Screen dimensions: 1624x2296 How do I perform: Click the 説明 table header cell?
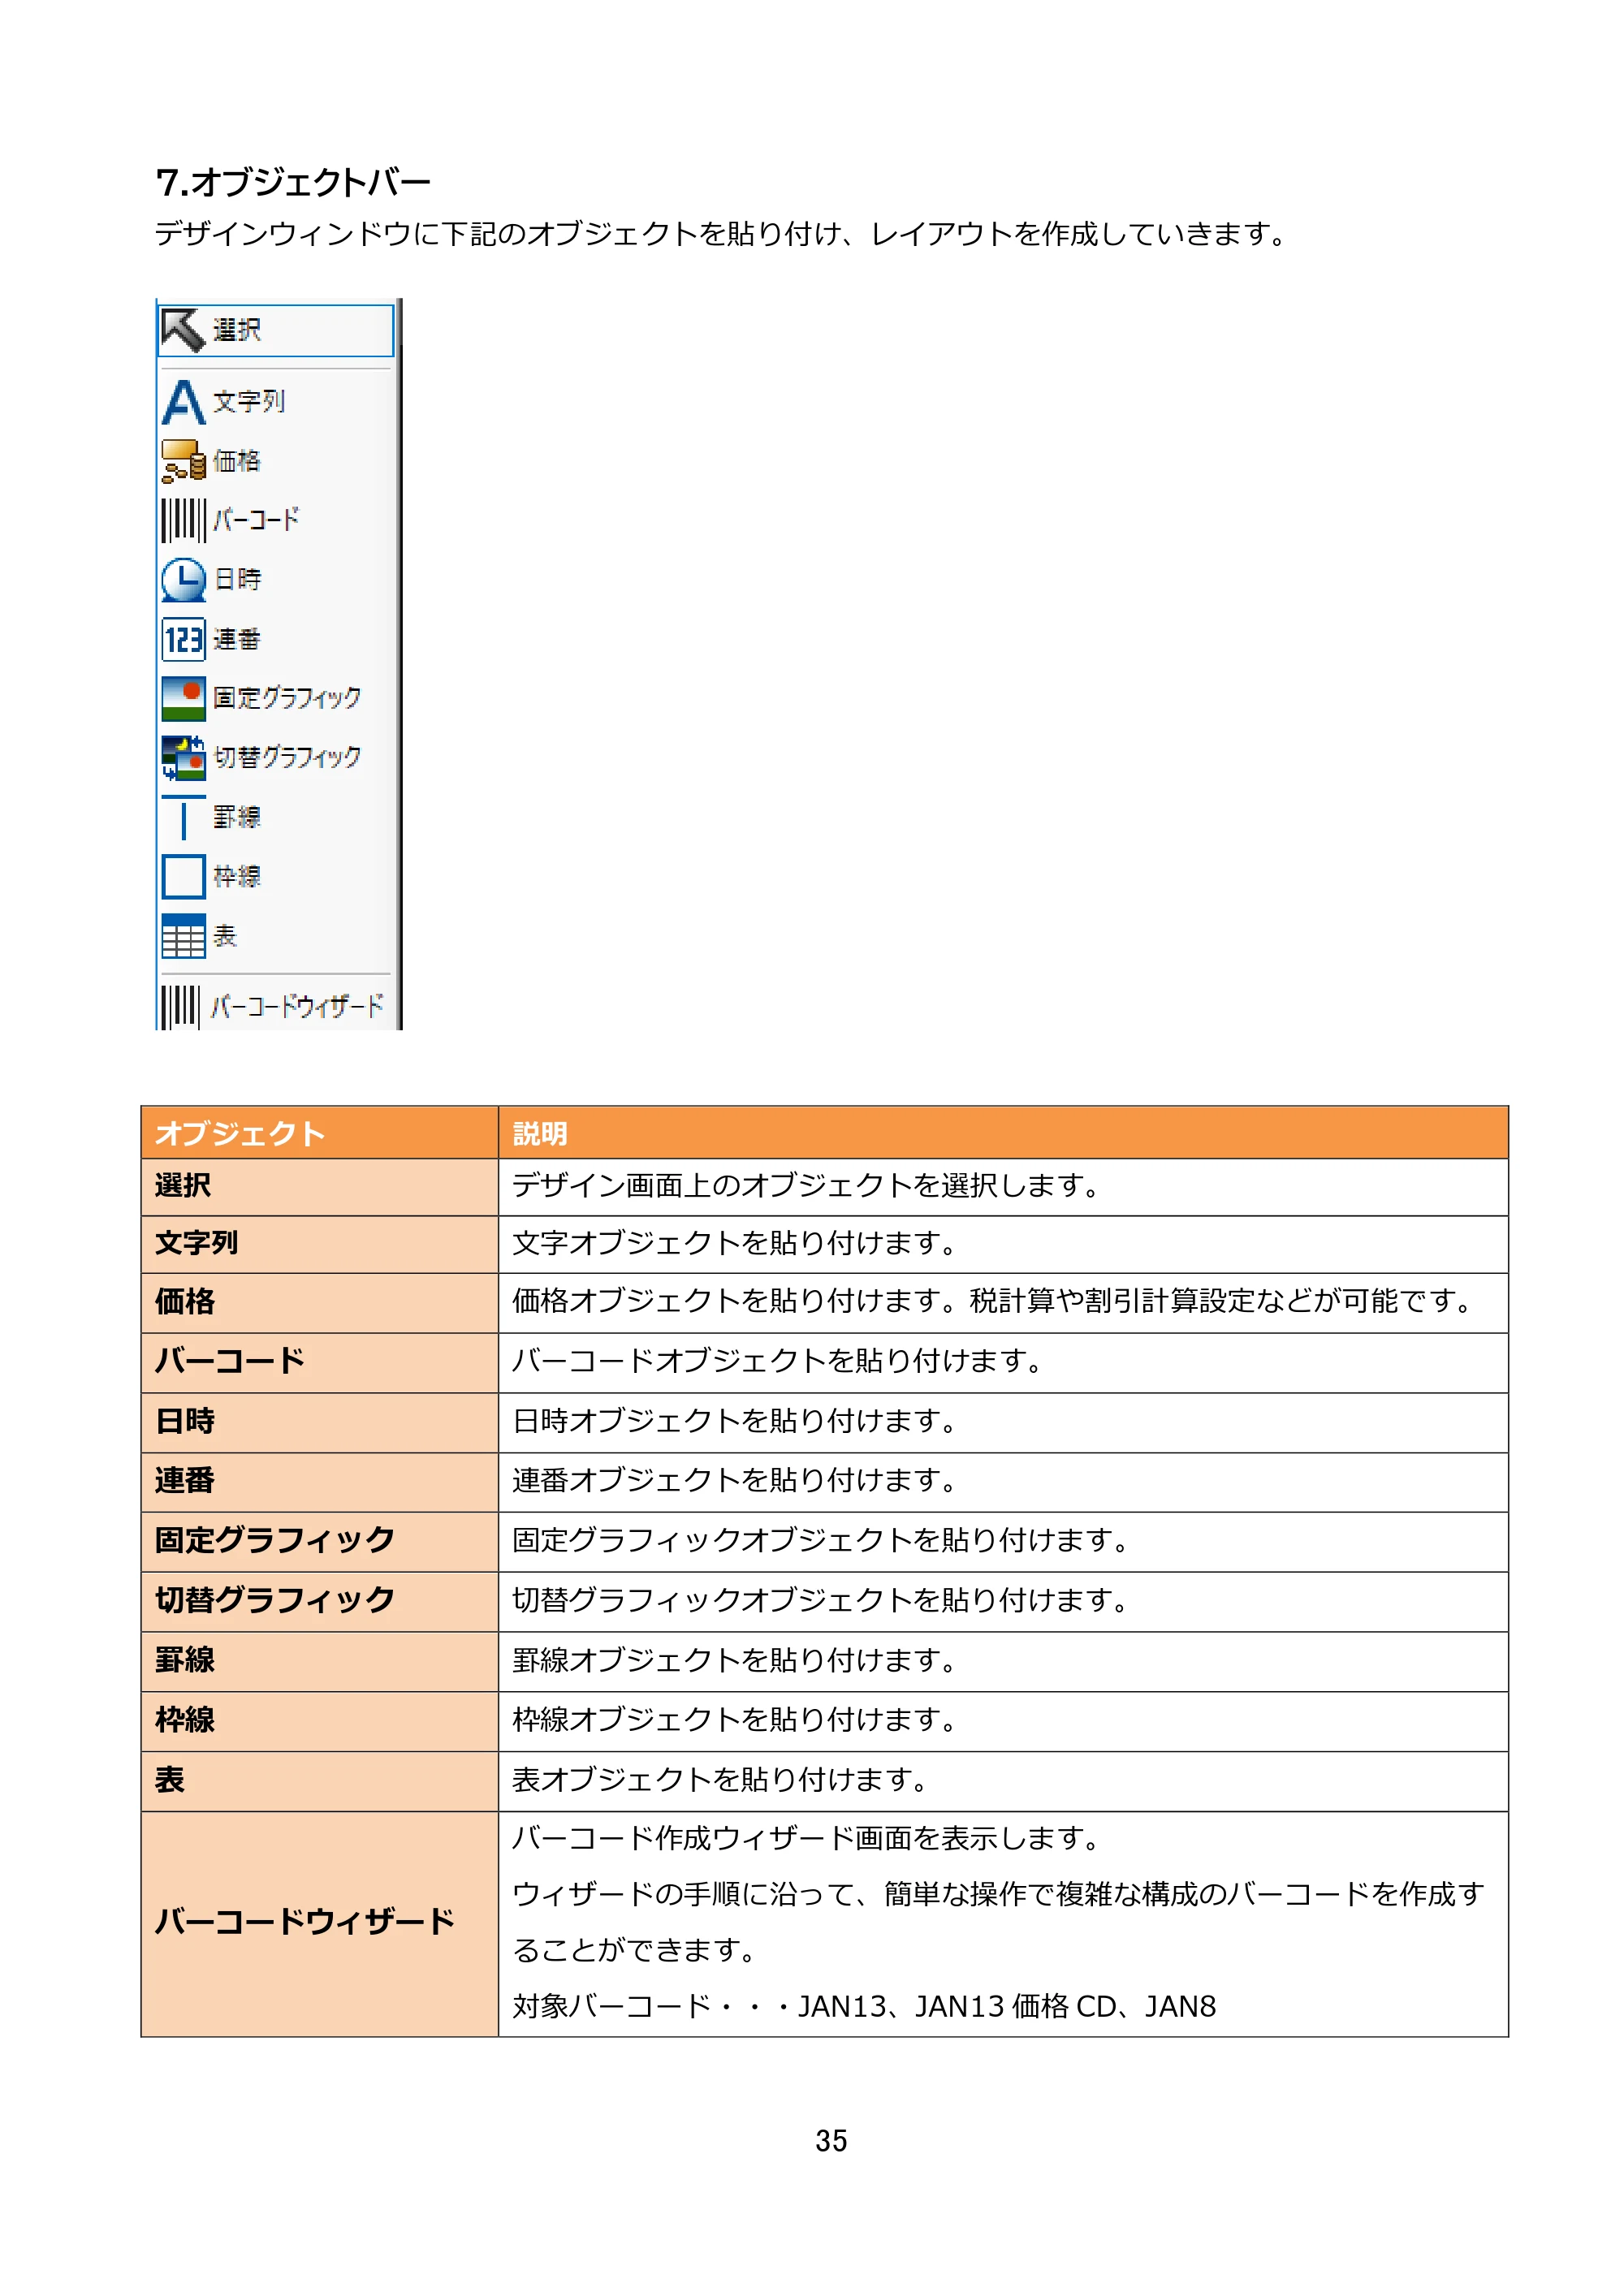coord(1003,1133)
